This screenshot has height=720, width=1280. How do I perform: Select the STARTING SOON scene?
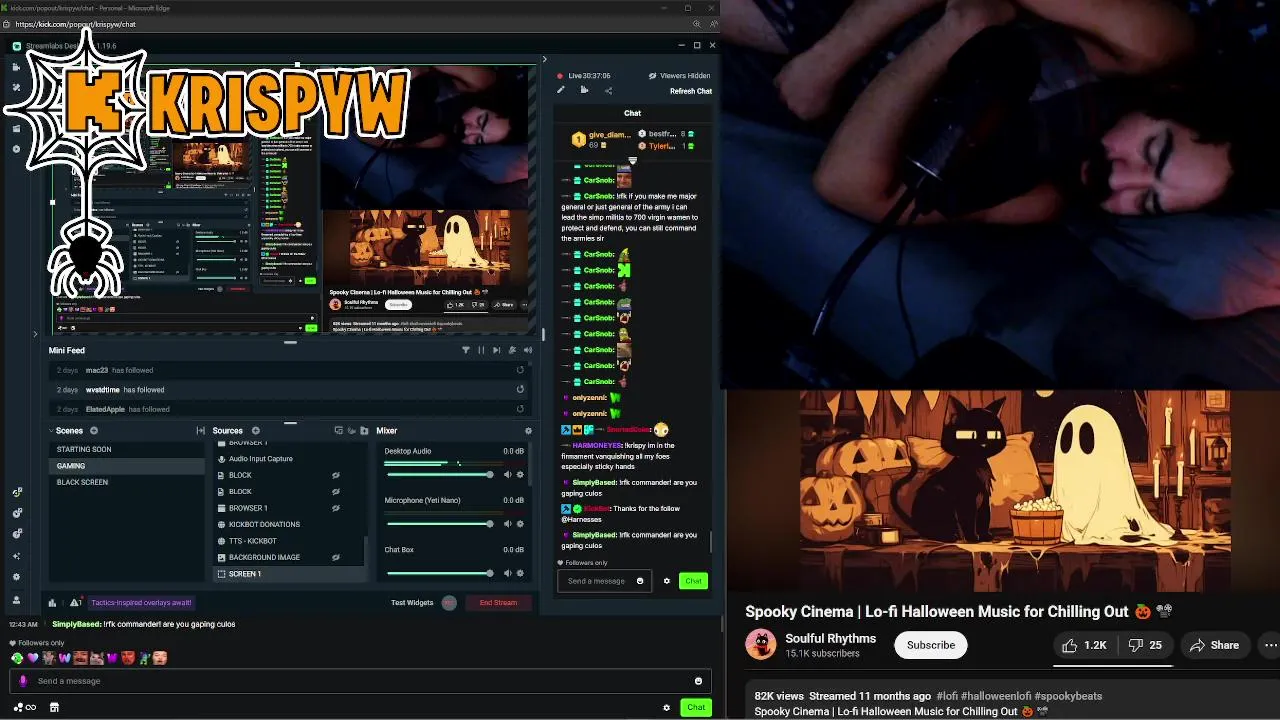(127, 449)
